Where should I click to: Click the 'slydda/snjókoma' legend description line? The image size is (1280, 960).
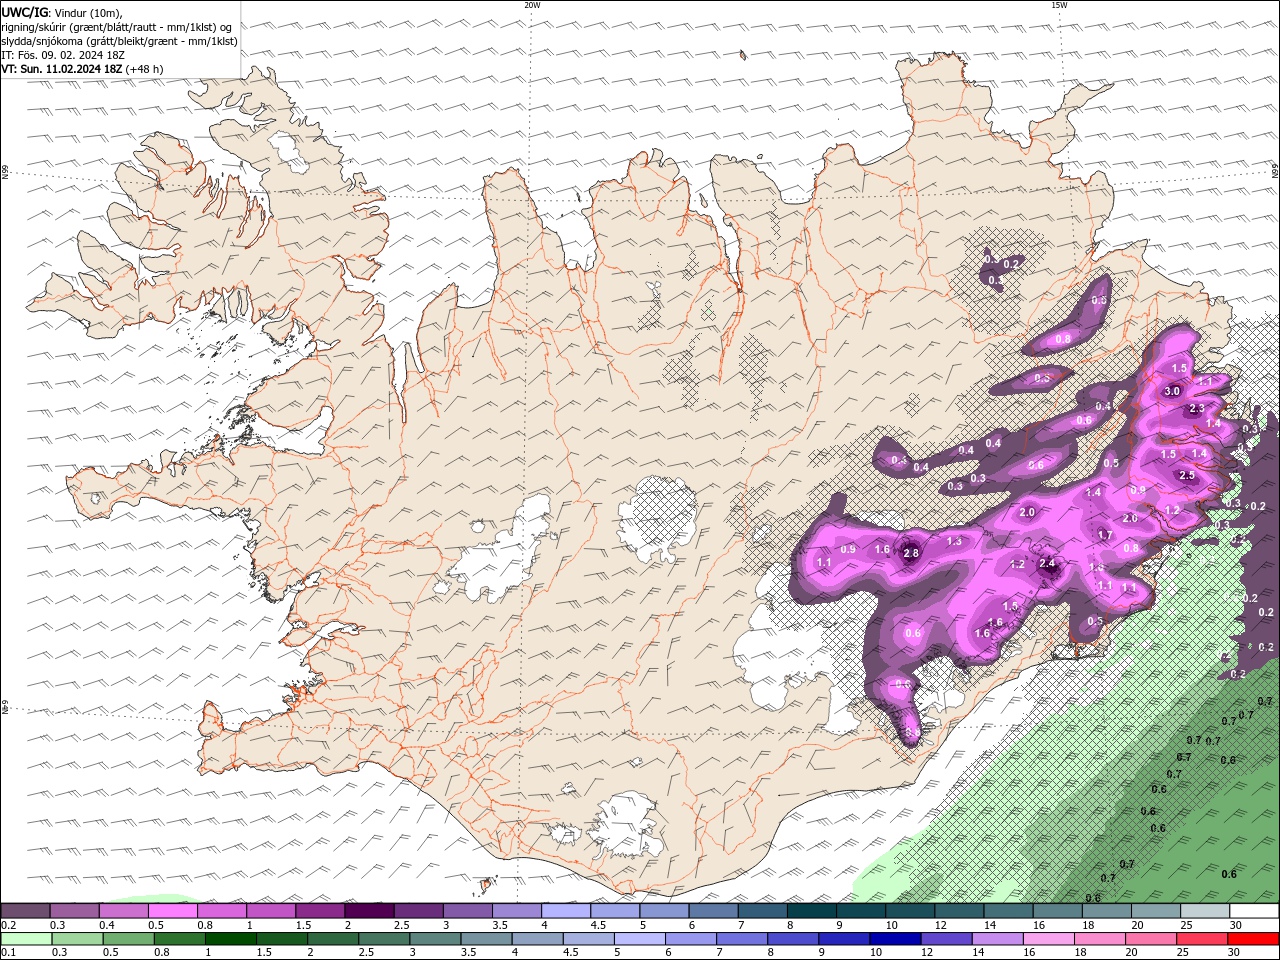pyautogui.click(x=120, y=41)
